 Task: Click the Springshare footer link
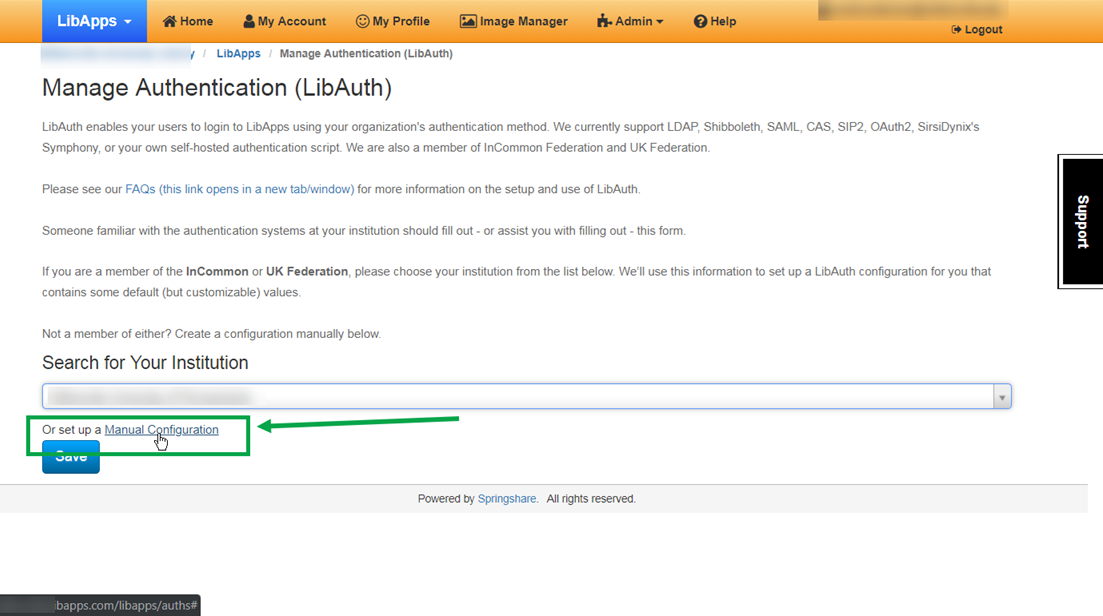[507, 498]
